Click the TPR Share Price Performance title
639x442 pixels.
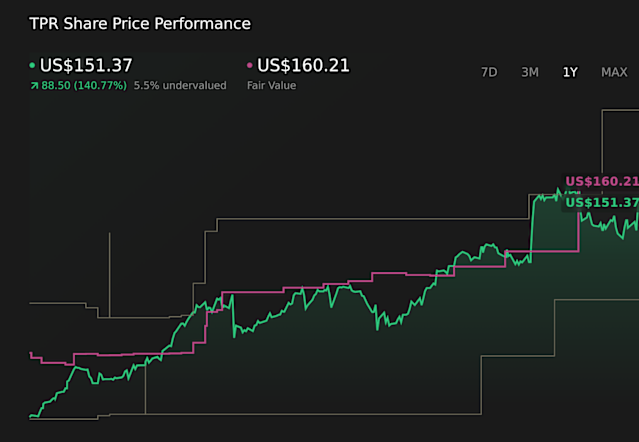click(140, 23)
